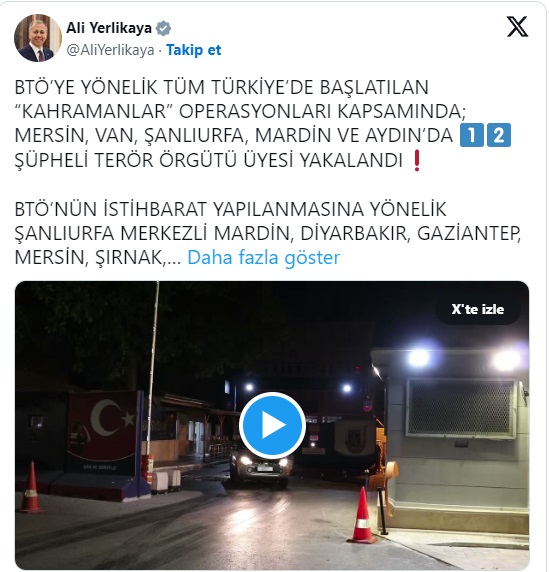Click the Turkish flag sign in video
Screen dimensions: 549x572
[104, 433]
